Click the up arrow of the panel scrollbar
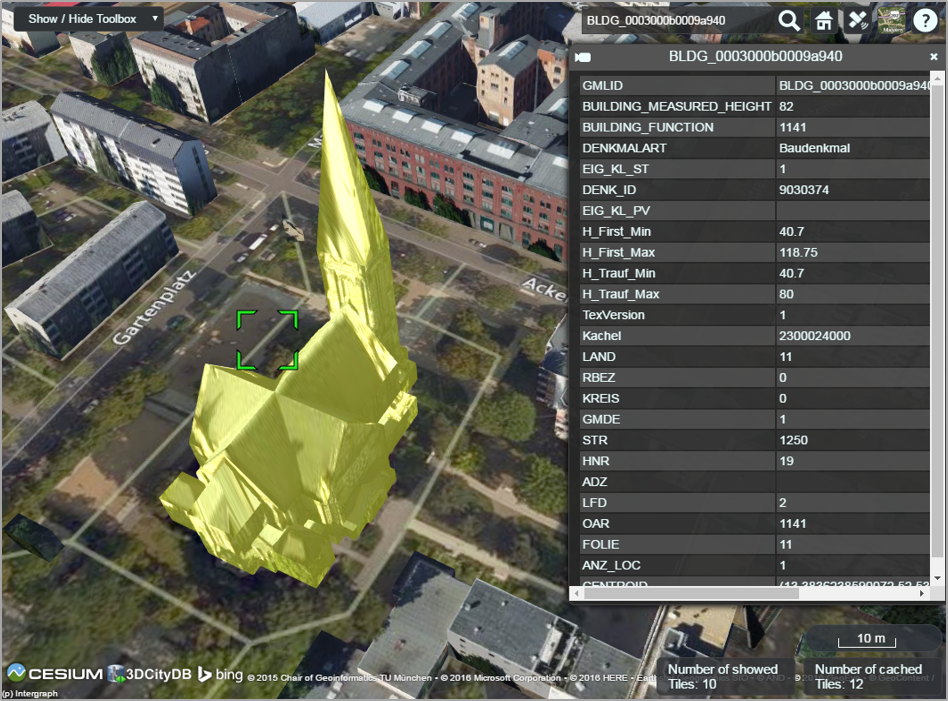 pyautogui.click(x=937, y=79)
